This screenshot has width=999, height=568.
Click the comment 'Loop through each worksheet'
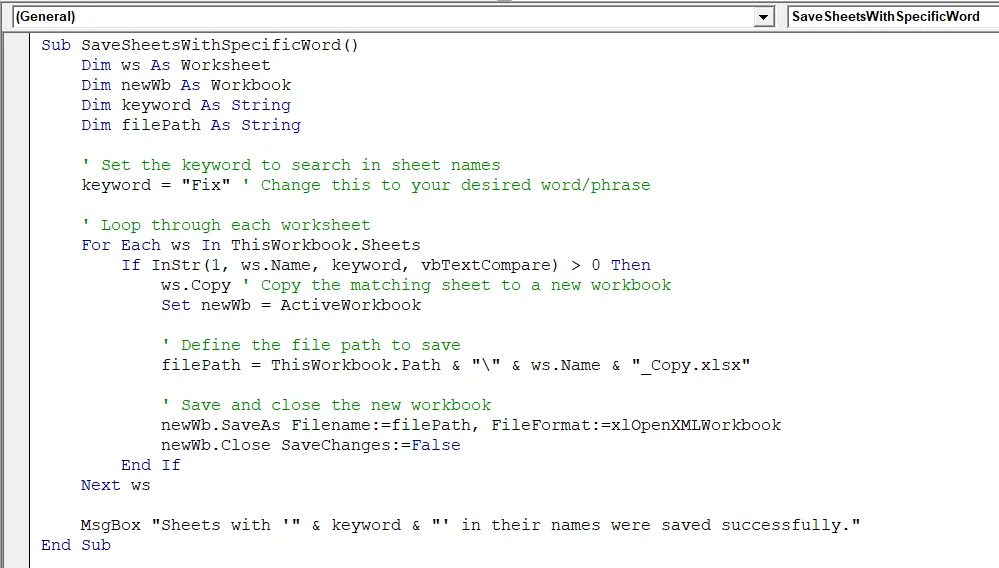pyautogui.click(x=226, y=225)
